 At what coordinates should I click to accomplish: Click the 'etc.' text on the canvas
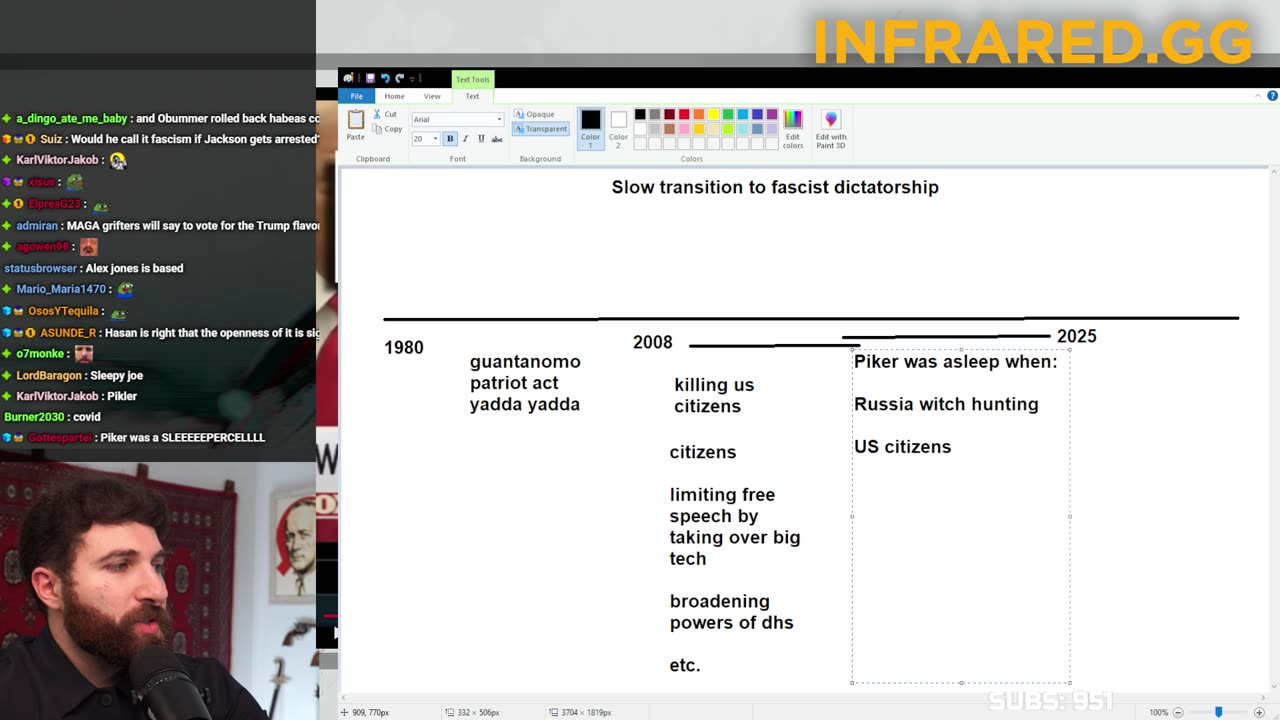coord(685,665)
